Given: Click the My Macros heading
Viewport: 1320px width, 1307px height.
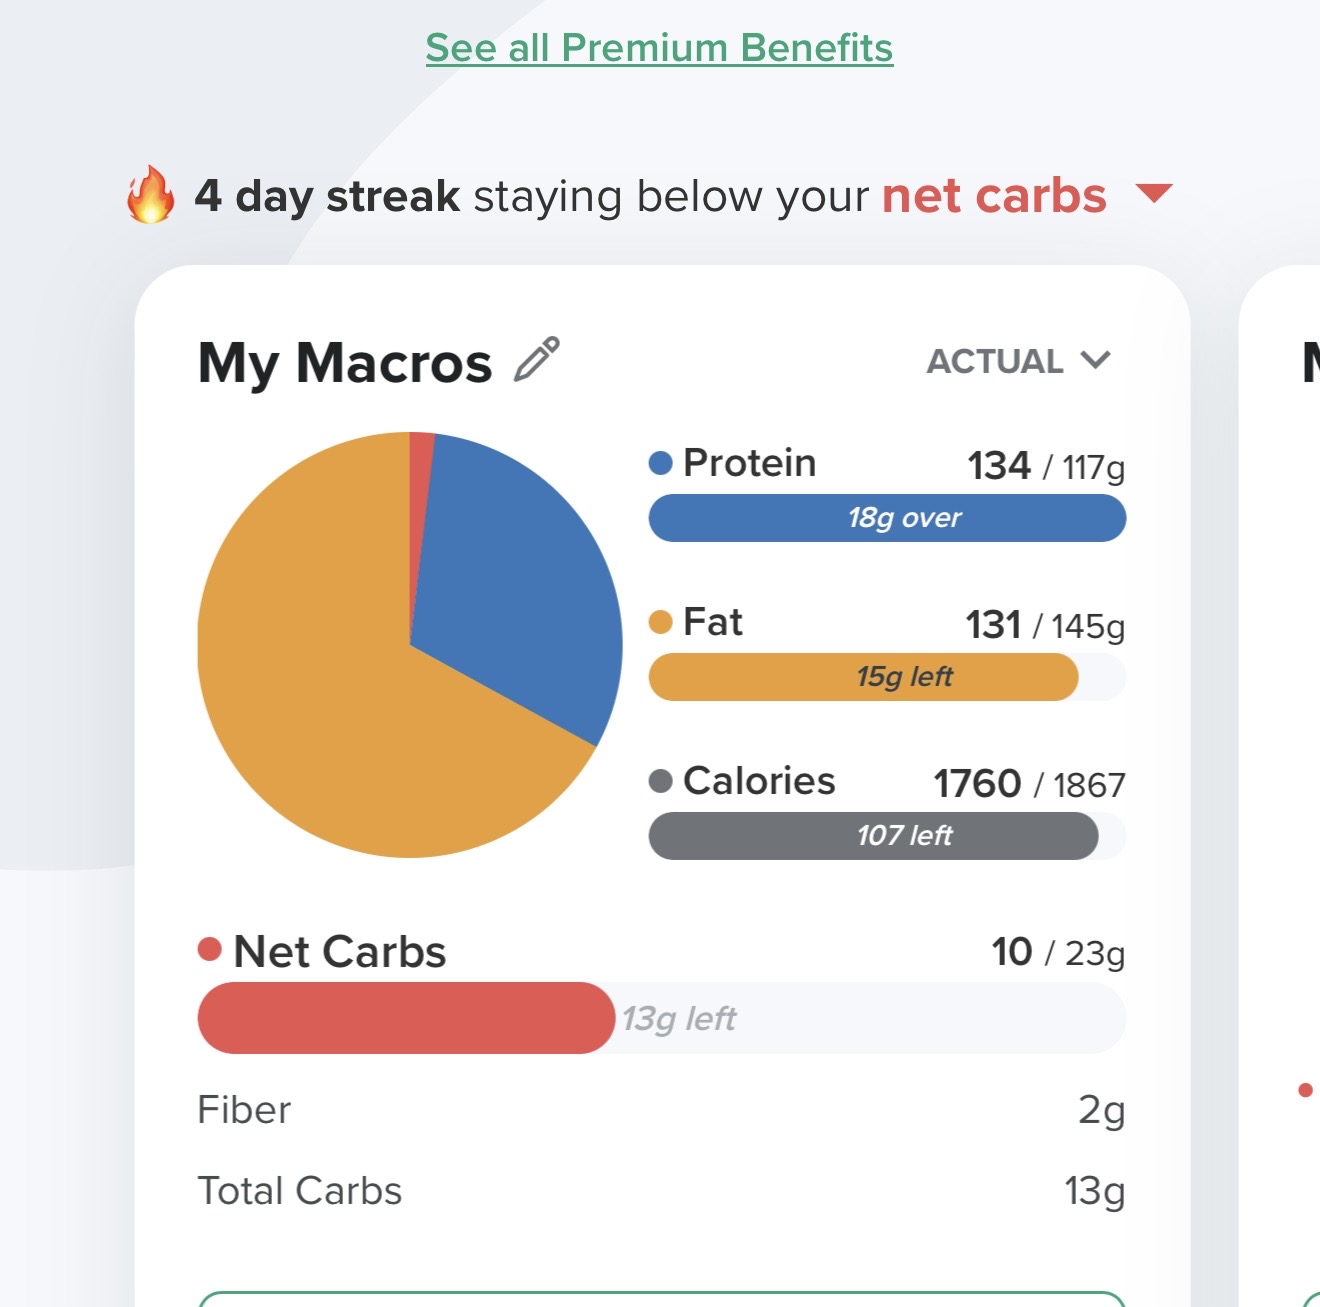Looking at the screenshot, I should pyautogui.click(x=345, y=362).
